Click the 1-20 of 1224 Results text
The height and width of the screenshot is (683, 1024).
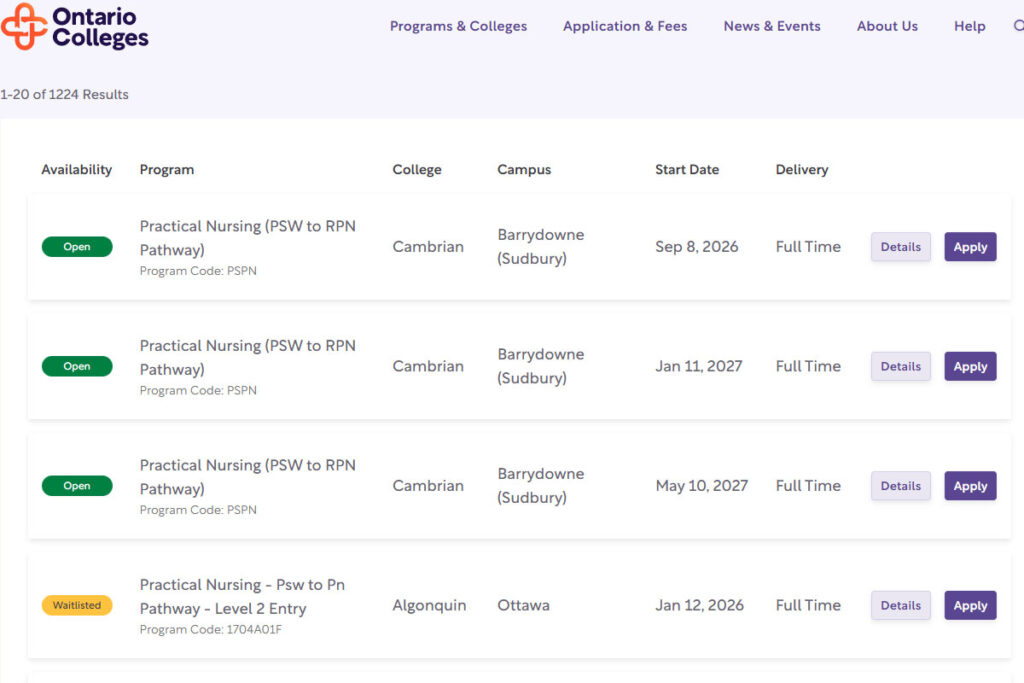pos(64,94)
